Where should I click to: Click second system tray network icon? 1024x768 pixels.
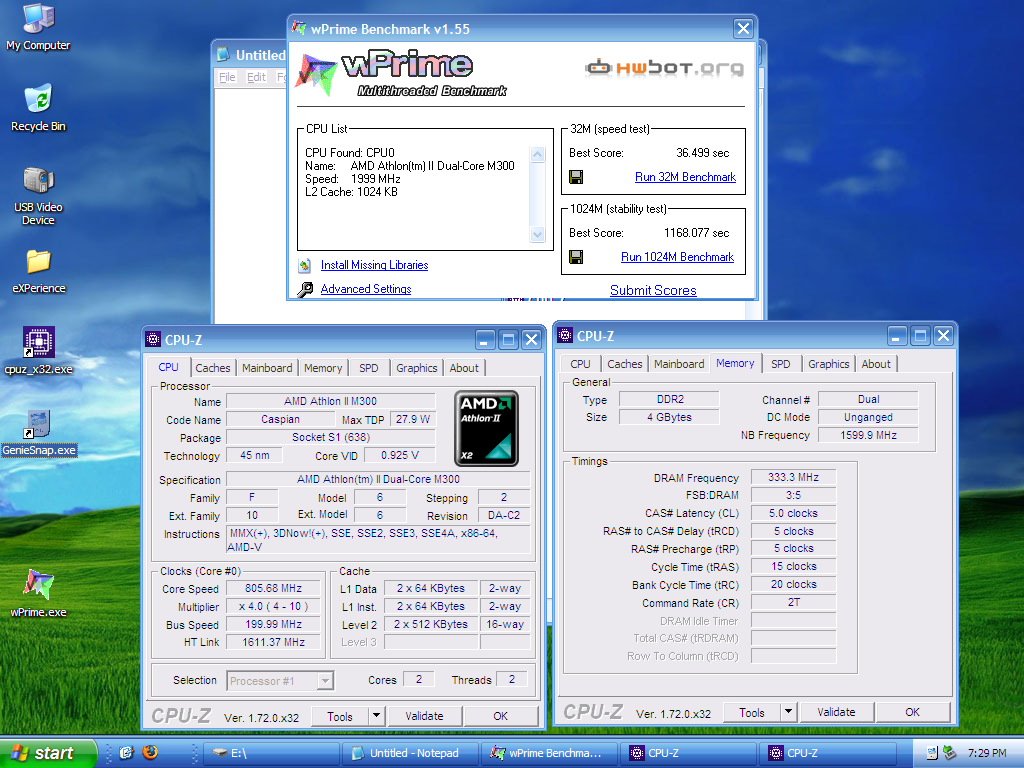tap(950, 753)
